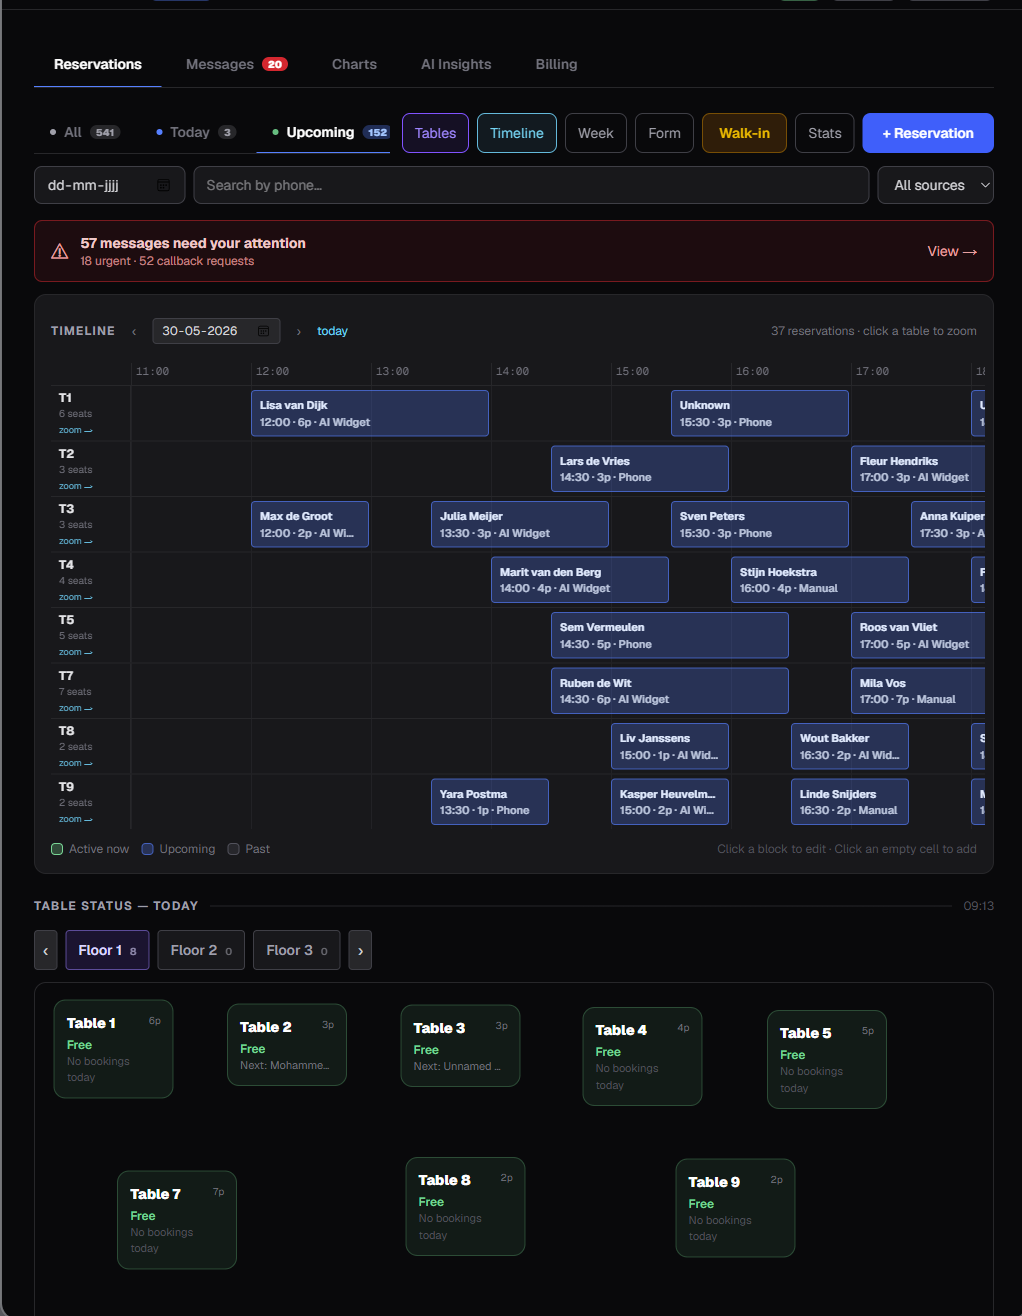View messages needing attention
This screenshot has height=1316, width=1022.
[x=952, y=251]
